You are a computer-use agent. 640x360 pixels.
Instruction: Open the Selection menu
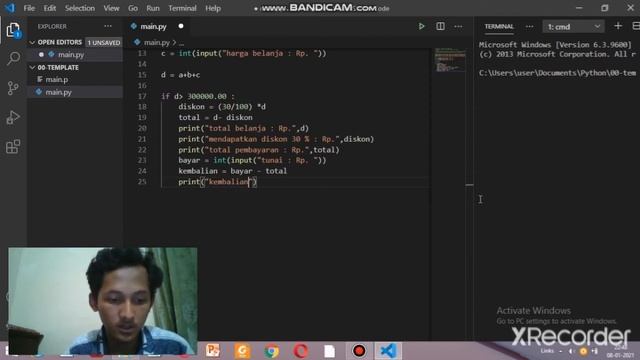80,8
